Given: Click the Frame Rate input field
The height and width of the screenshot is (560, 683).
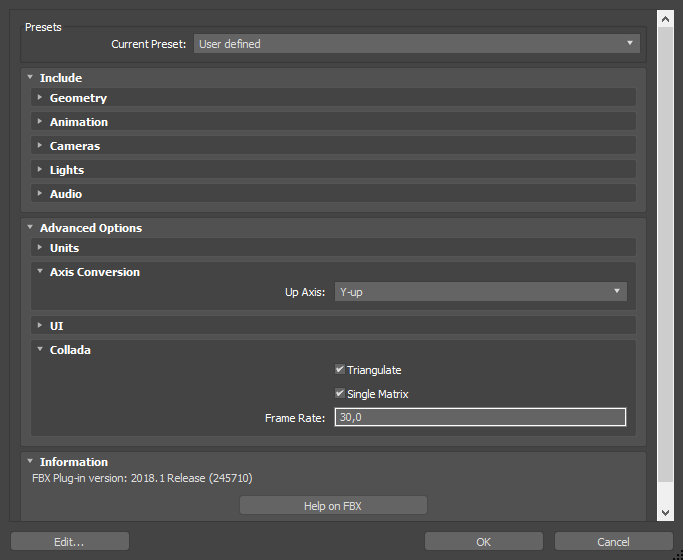Looking at the screenshot, I should coord(480,418).
